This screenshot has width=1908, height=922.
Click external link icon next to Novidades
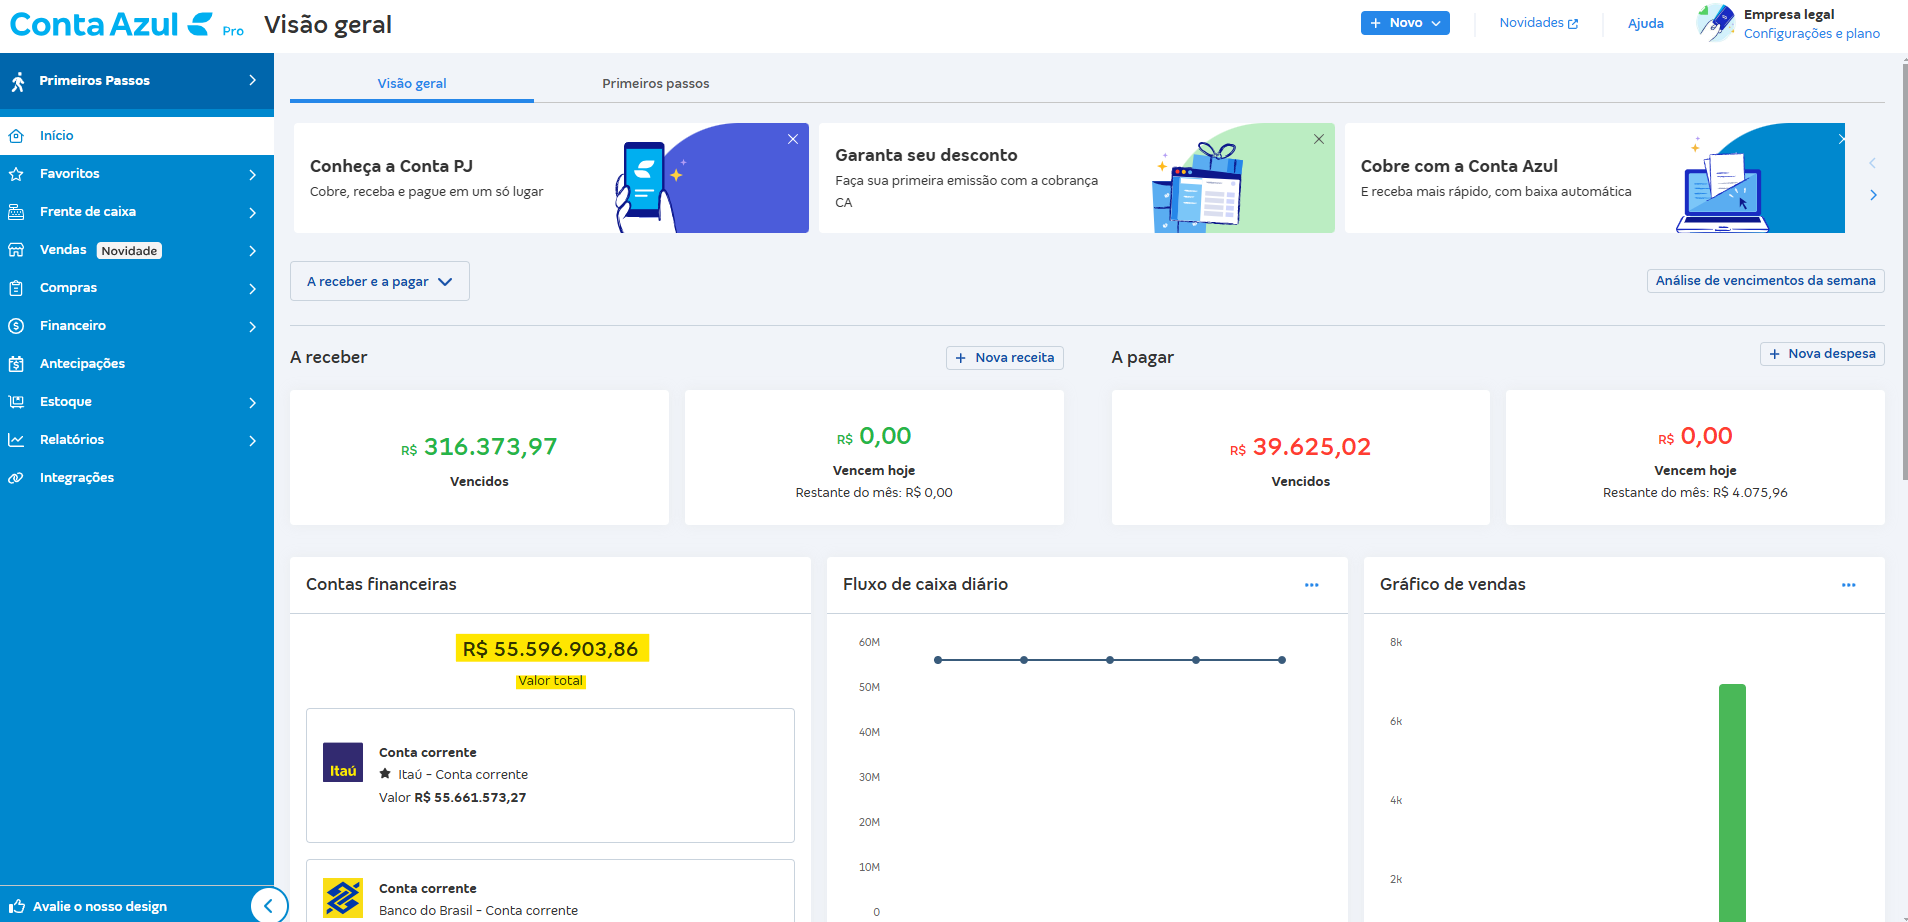point(1573,24)
